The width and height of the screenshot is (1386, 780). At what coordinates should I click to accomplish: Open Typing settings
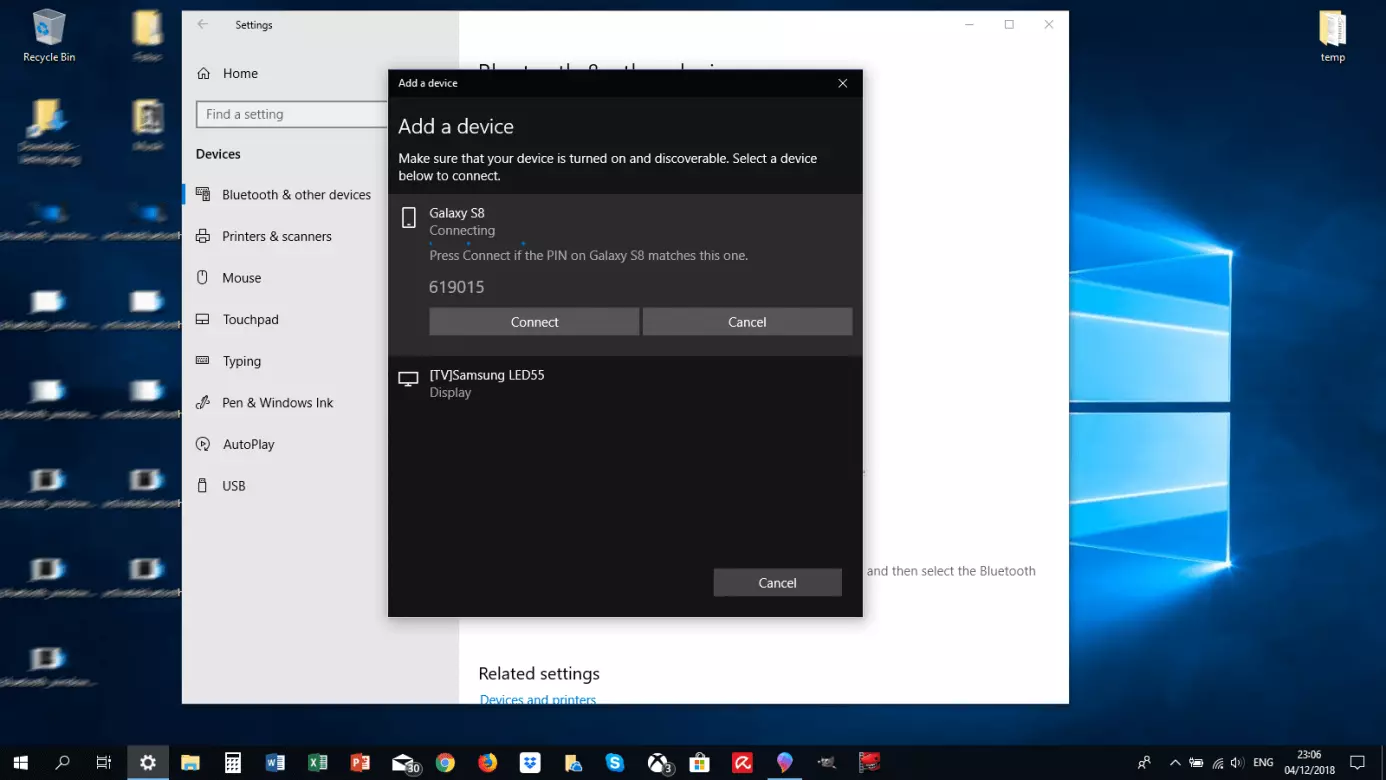tap(241, 361)
